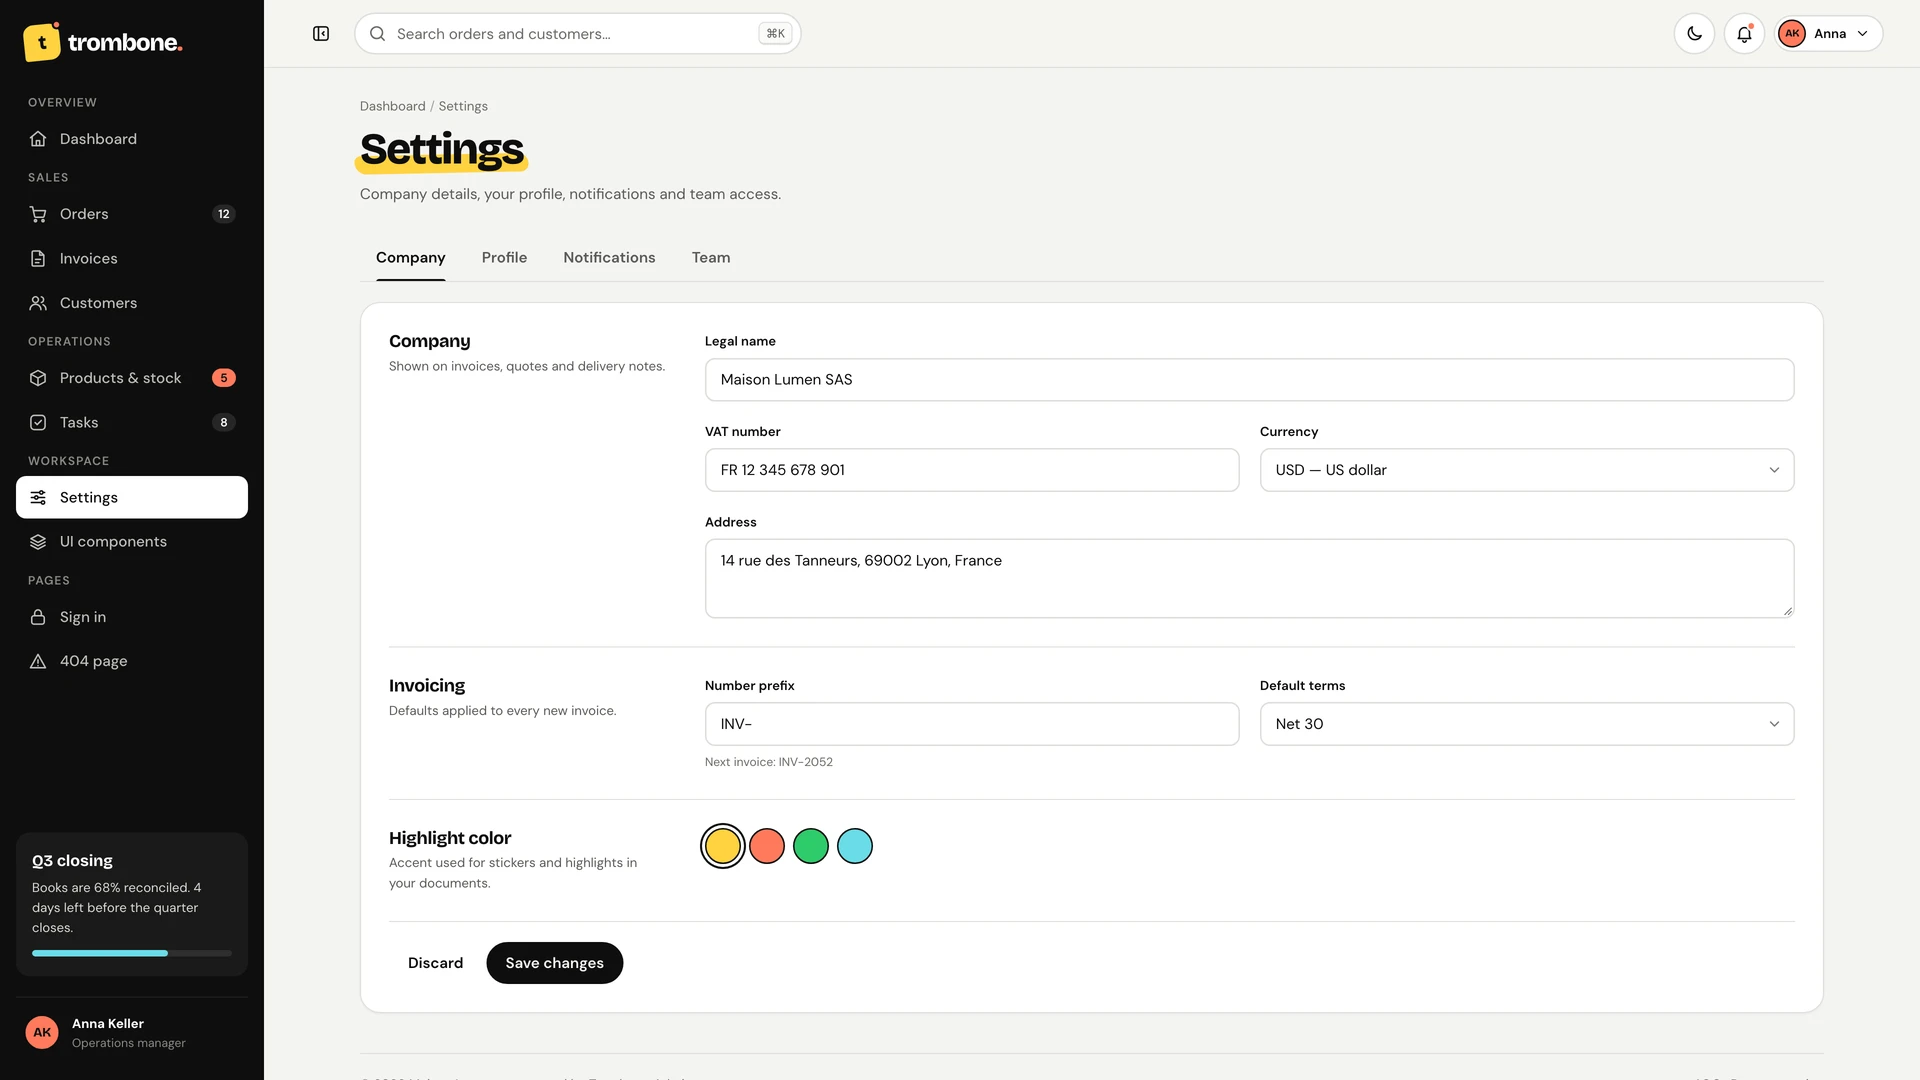Open the Anna user menu dropdown
This screenshot has width=1920, height=1080.
click(1829, 34)
